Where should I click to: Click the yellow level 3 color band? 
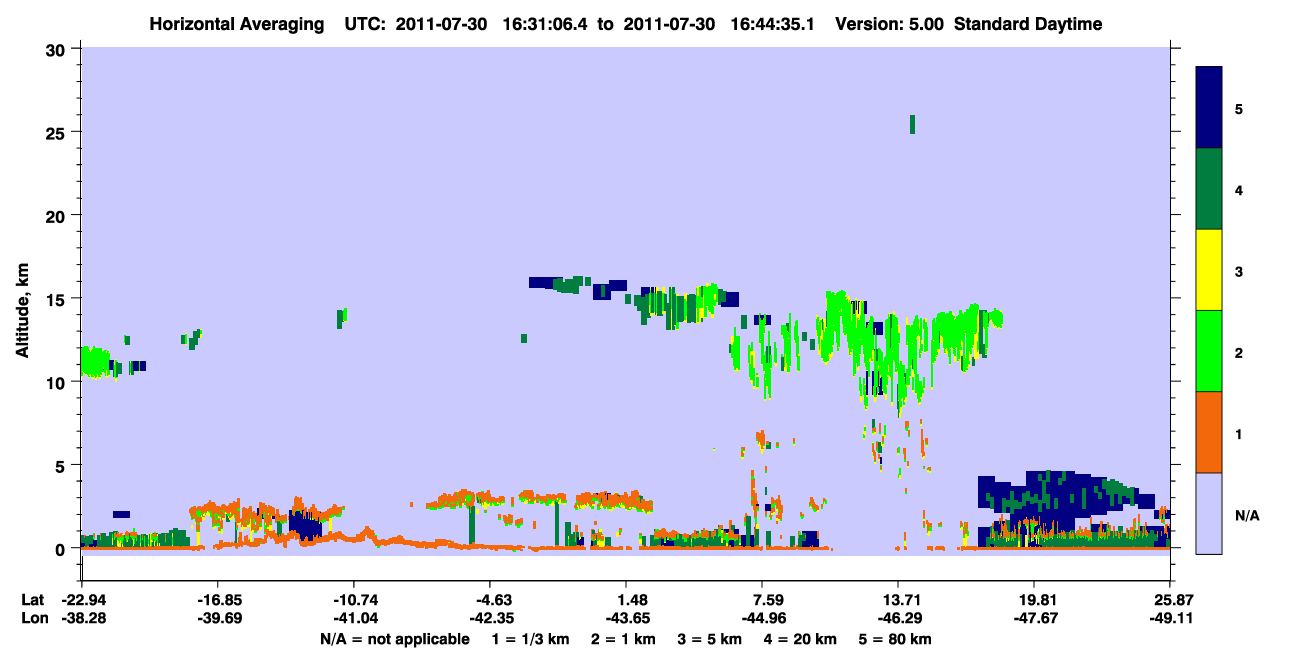[1209, 270]
